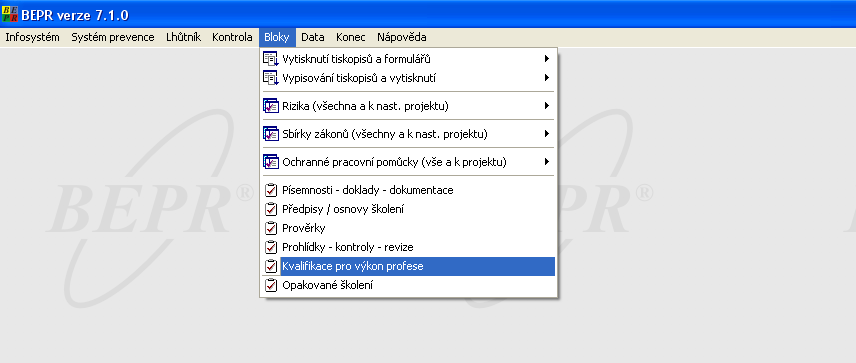Image resolution: width=856 pixels, height=363 pixels.
Task: Select Ochranné pracovní pomůcky entry
Action: pos(408,162)
